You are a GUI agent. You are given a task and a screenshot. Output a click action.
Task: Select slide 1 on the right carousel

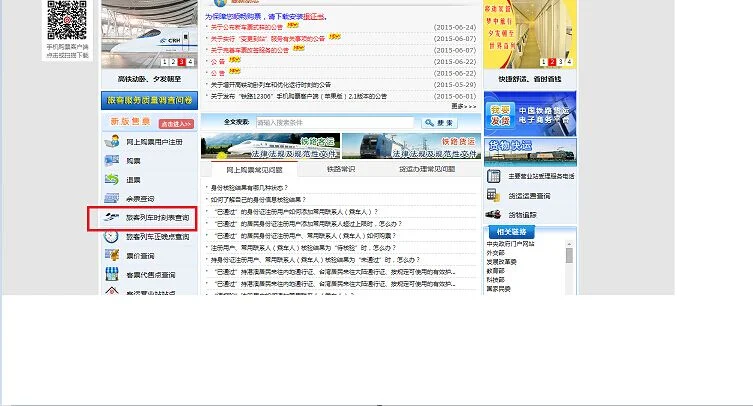click(543, 62)
